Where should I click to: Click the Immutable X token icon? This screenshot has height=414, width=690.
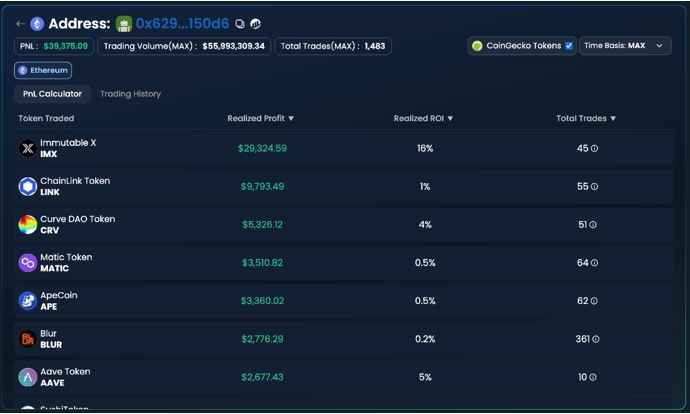27,148
